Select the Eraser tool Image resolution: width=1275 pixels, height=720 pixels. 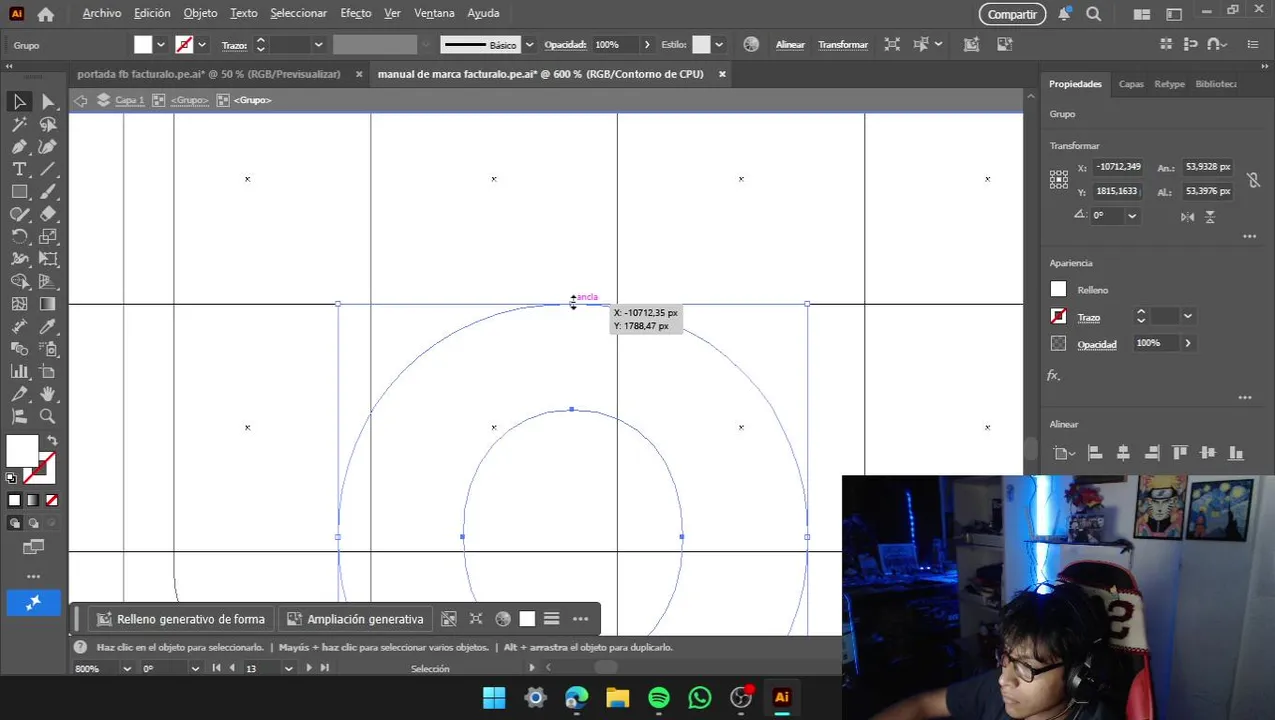48,214
